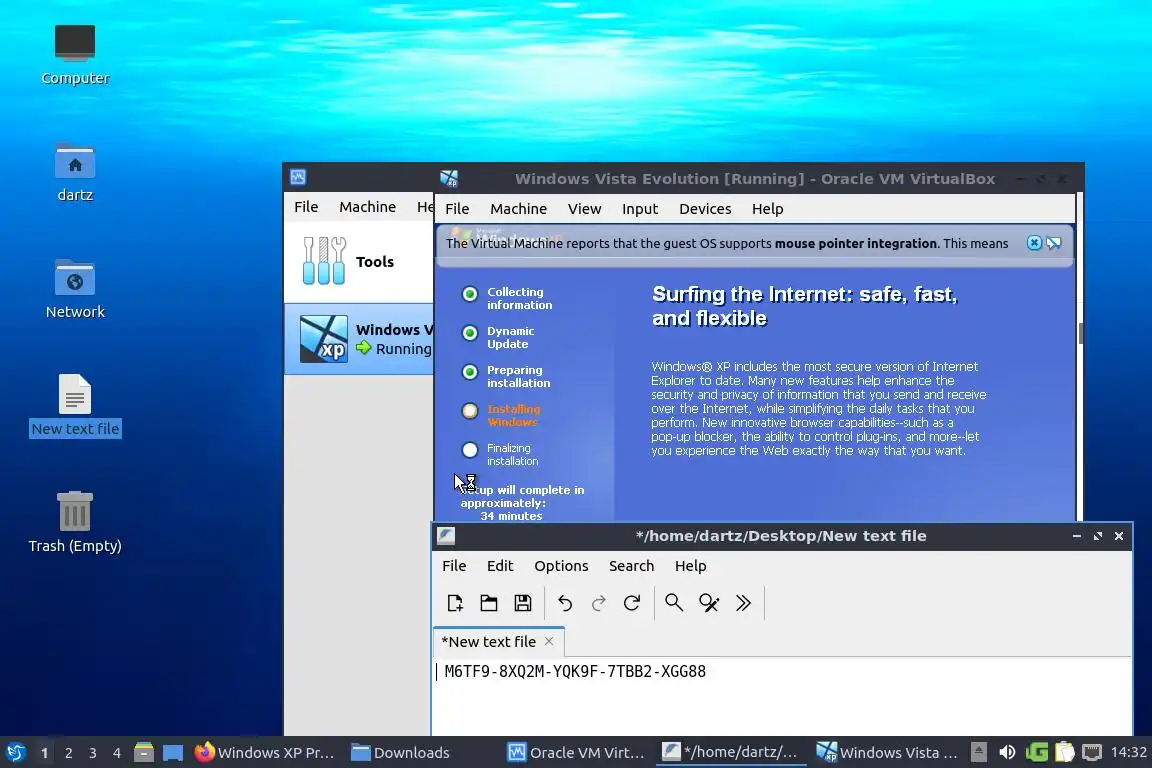The width and height of the screenshot is (1152, 768).
Task: Open the Search menu in the text editor
Action: pos(631,566)
